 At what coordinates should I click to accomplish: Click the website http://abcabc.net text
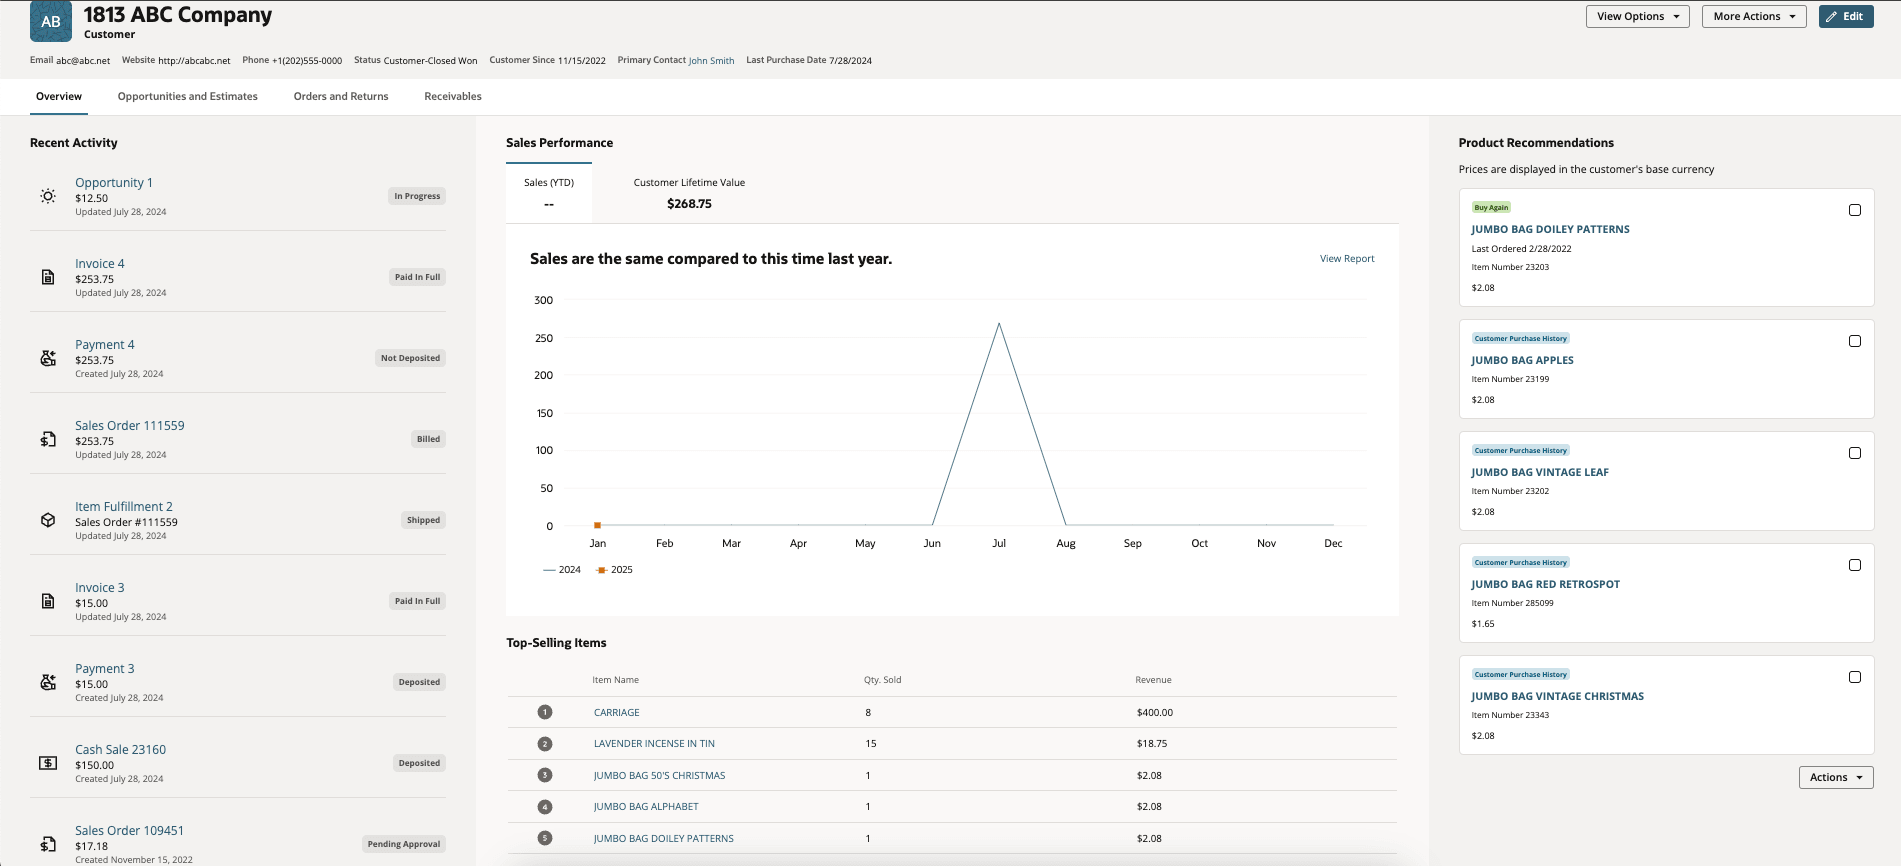[194, 61]
